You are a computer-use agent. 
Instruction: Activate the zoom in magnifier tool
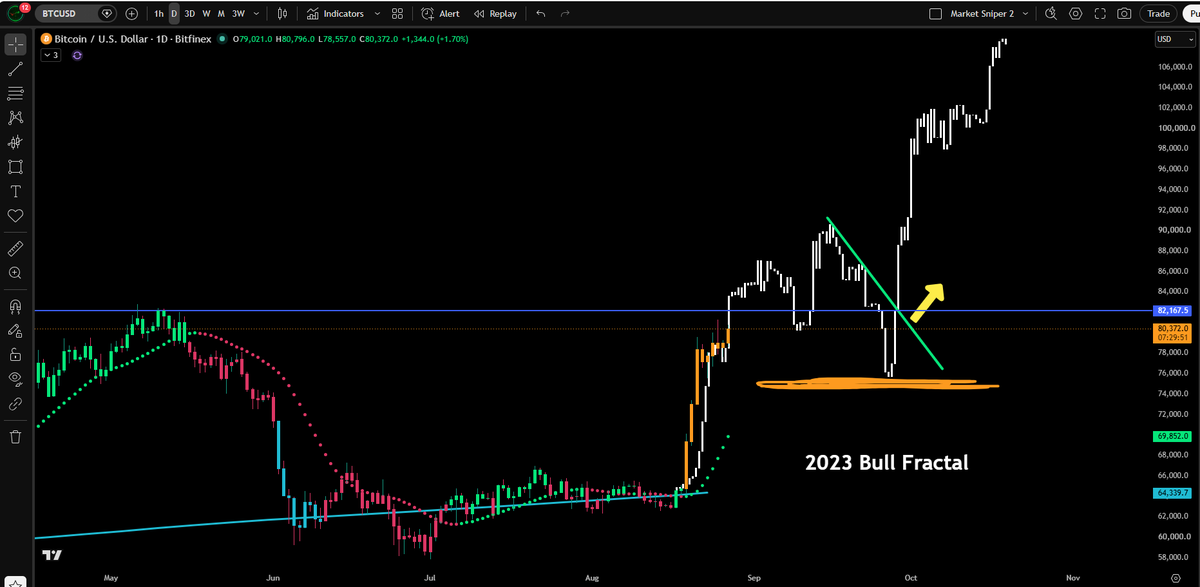coord(16,272)
